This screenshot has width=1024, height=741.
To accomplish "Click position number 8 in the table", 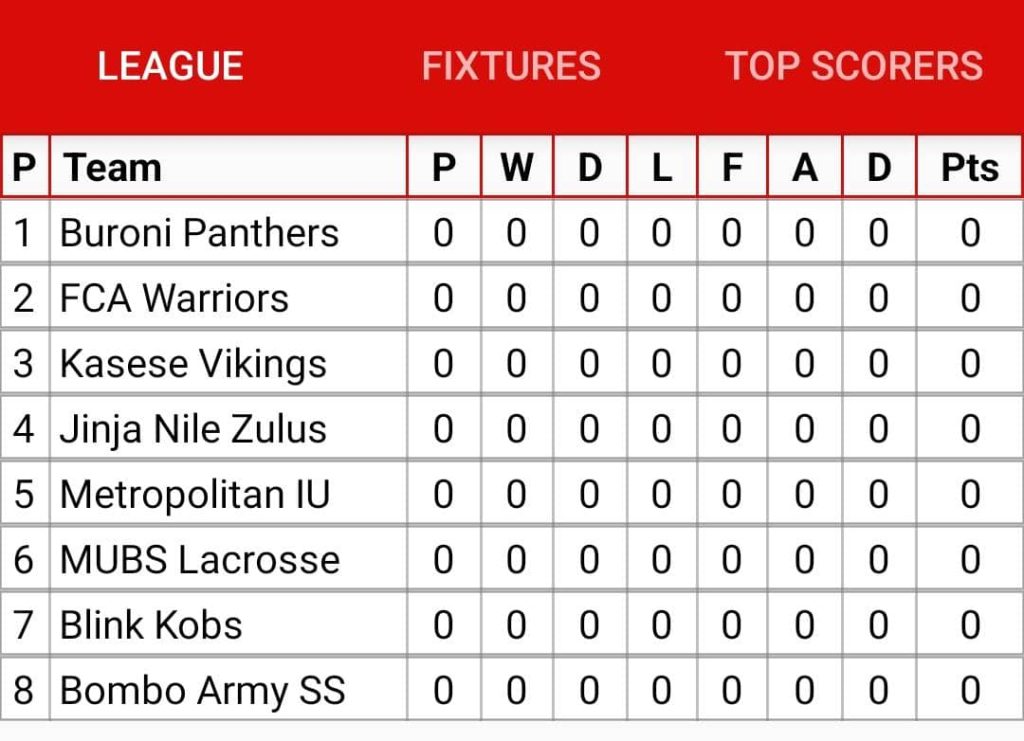I will pyautogui.click(x=24, y=690).
